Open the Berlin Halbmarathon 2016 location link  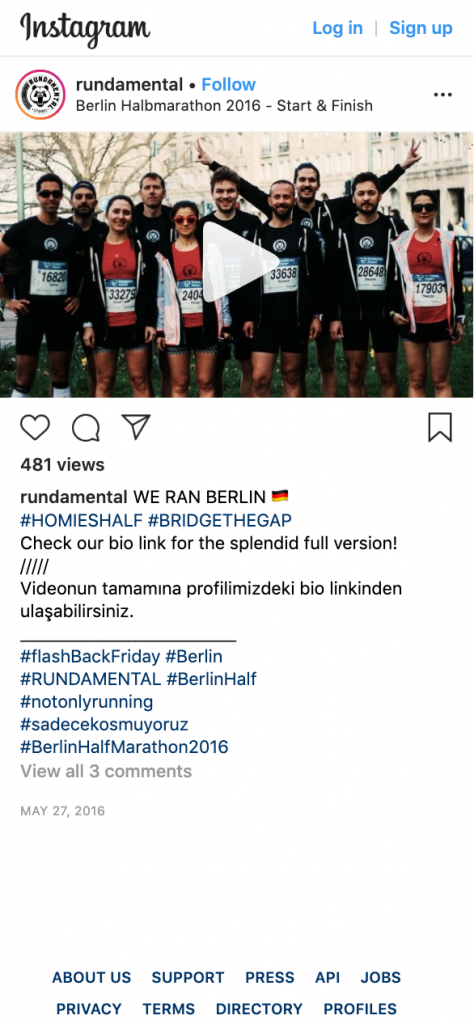pyautogui.click(x=225, y=106)
